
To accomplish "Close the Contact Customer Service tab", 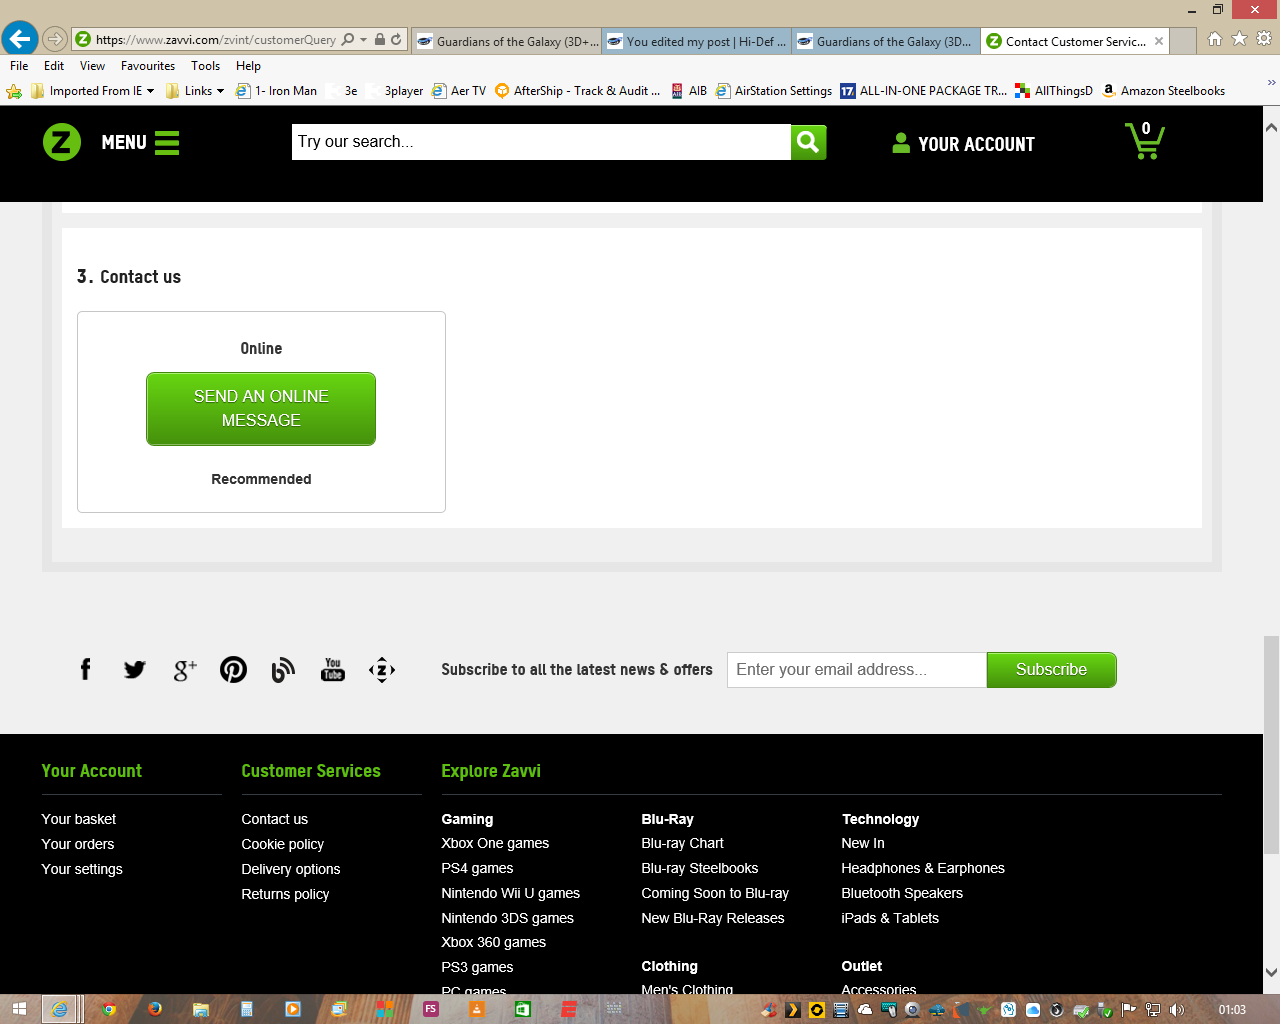I will pyautogui.click(x=1159, y=41).
